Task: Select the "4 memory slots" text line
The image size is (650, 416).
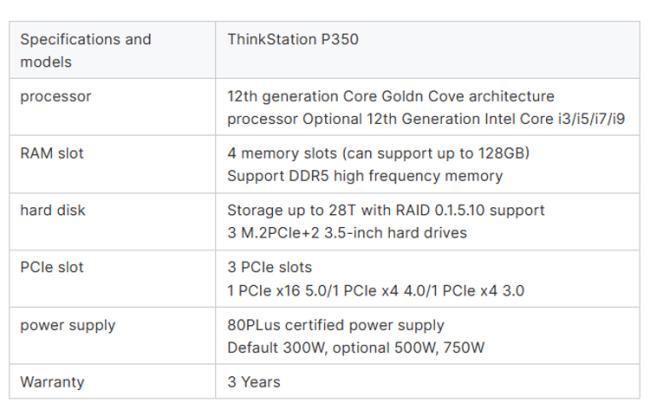Action: (x=378, y=153)
